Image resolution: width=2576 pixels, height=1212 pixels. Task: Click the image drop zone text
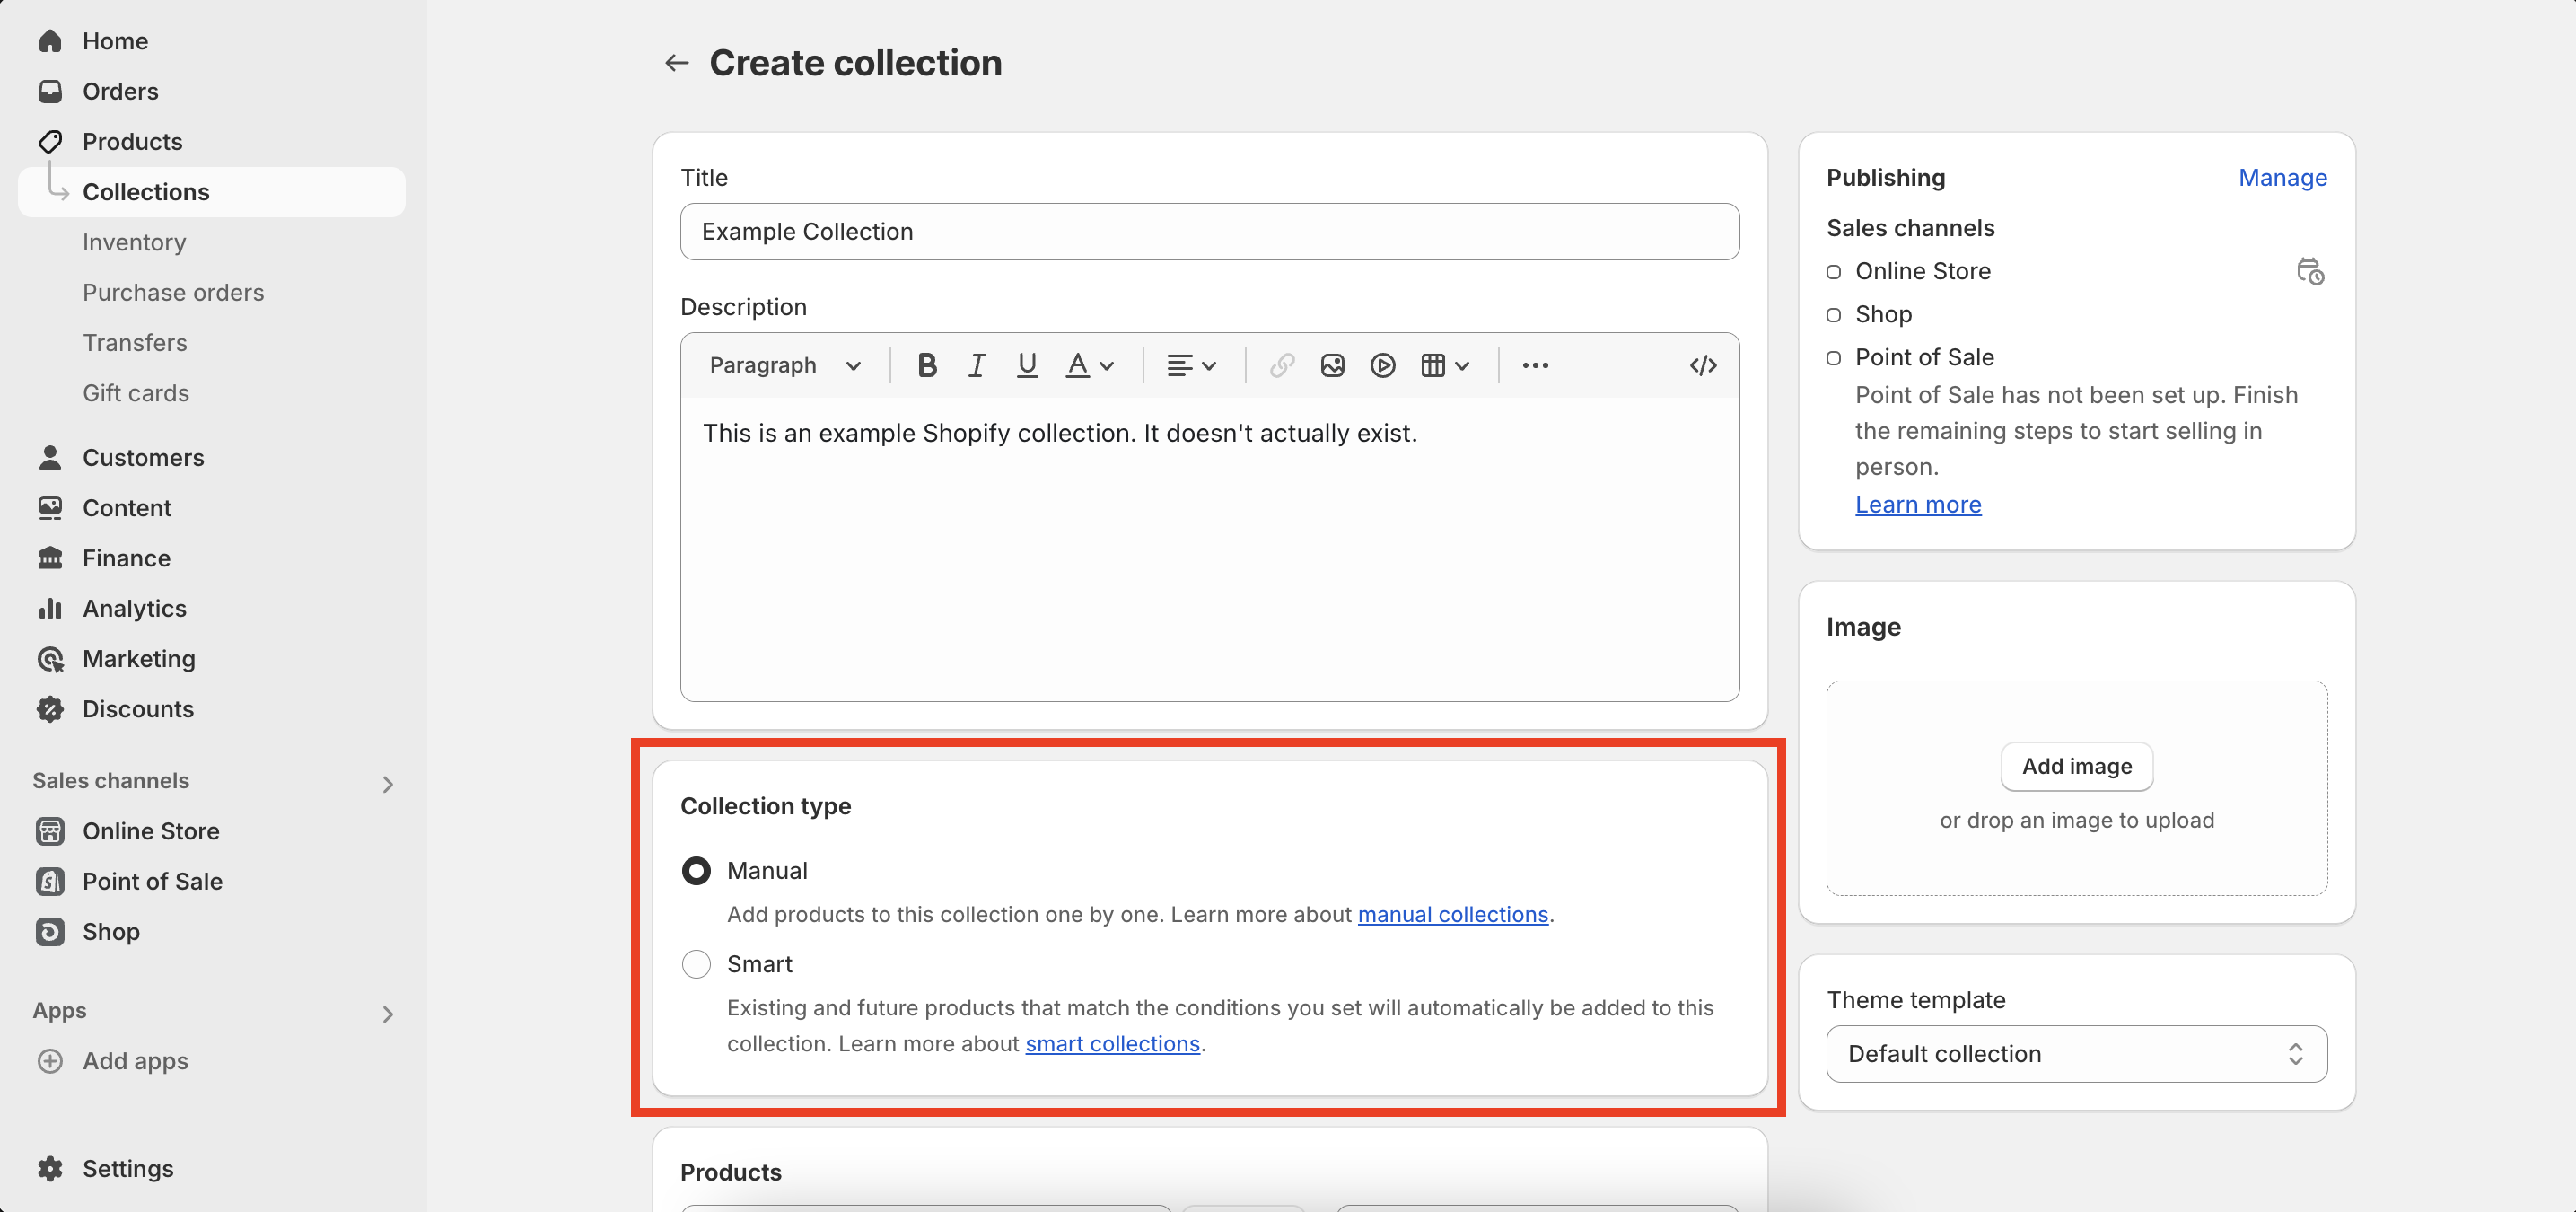click(2076, 820)
